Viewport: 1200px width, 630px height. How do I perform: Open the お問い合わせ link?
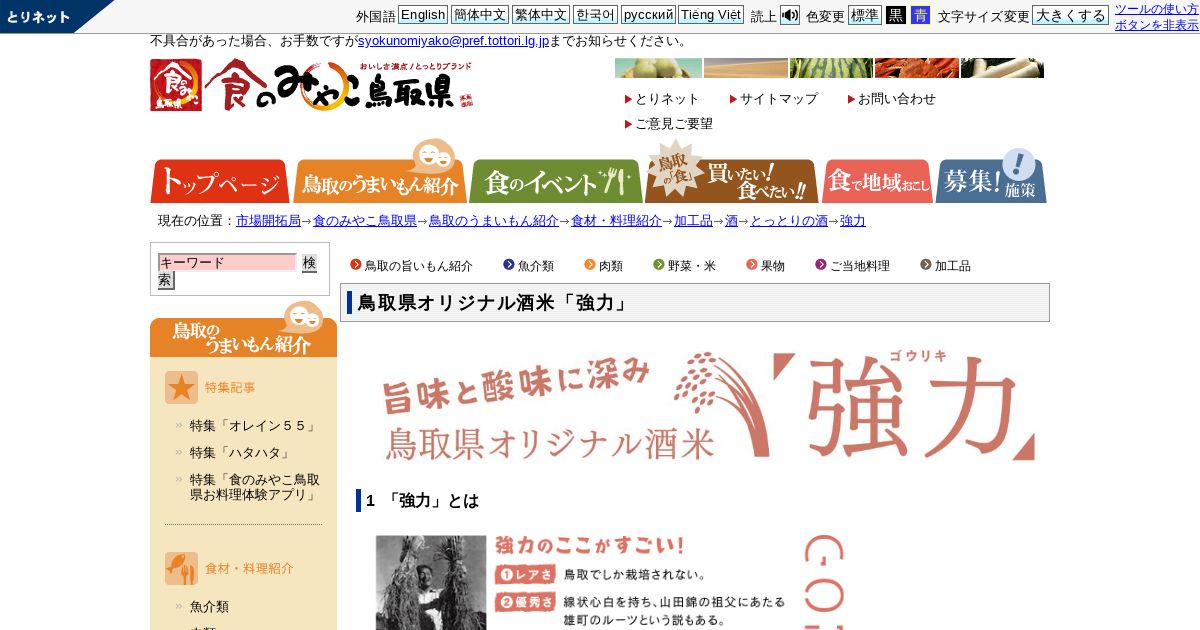(x=896, y=99)
